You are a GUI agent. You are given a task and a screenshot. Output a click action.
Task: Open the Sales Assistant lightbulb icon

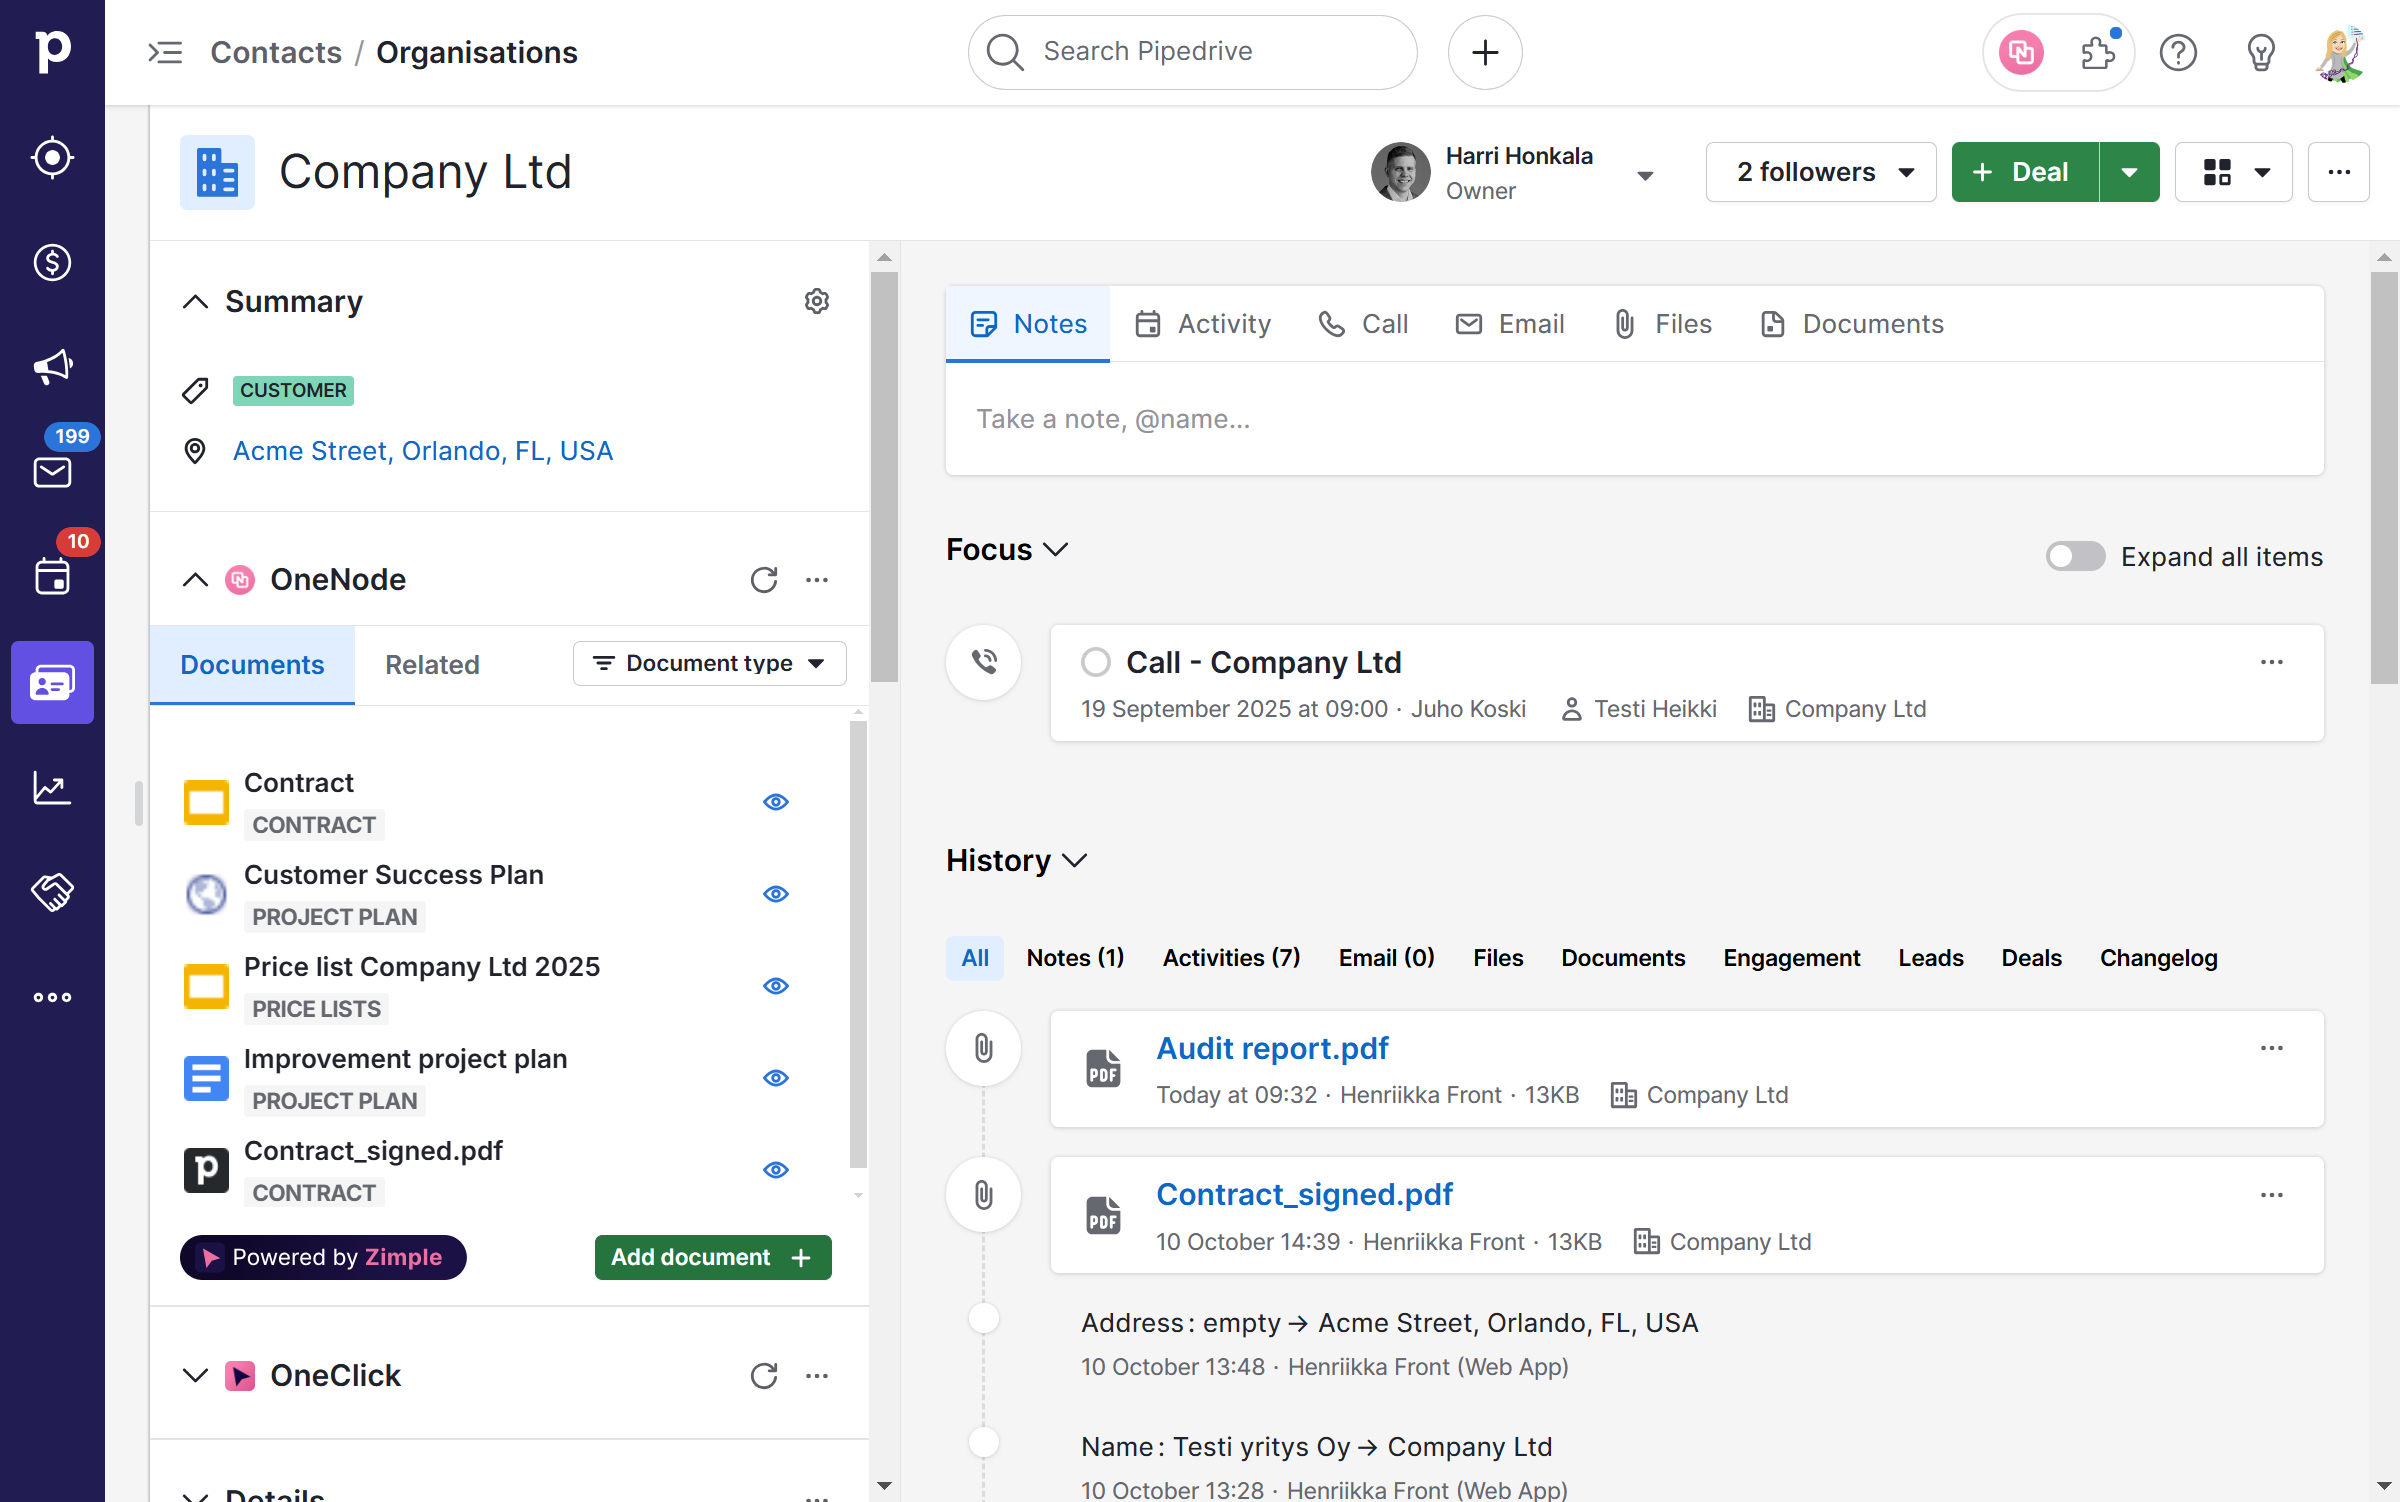tap(2260, 52)
